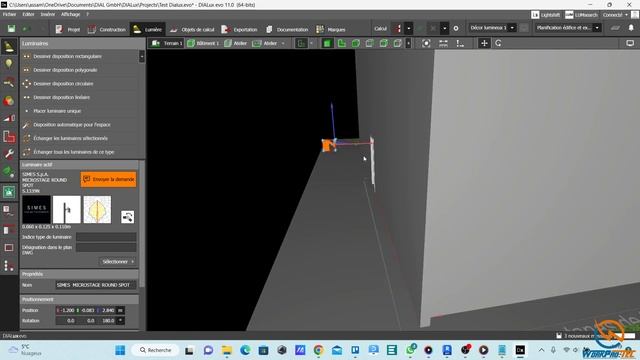Select the green front view icon
This screenshot has width=640, height=360.
pos(341,43)
